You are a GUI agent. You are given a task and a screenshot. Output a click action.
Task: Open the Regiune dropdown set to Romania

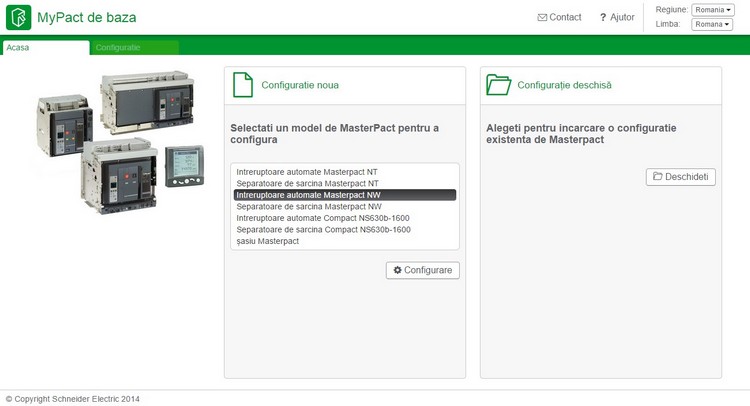(x=712, y=10)
